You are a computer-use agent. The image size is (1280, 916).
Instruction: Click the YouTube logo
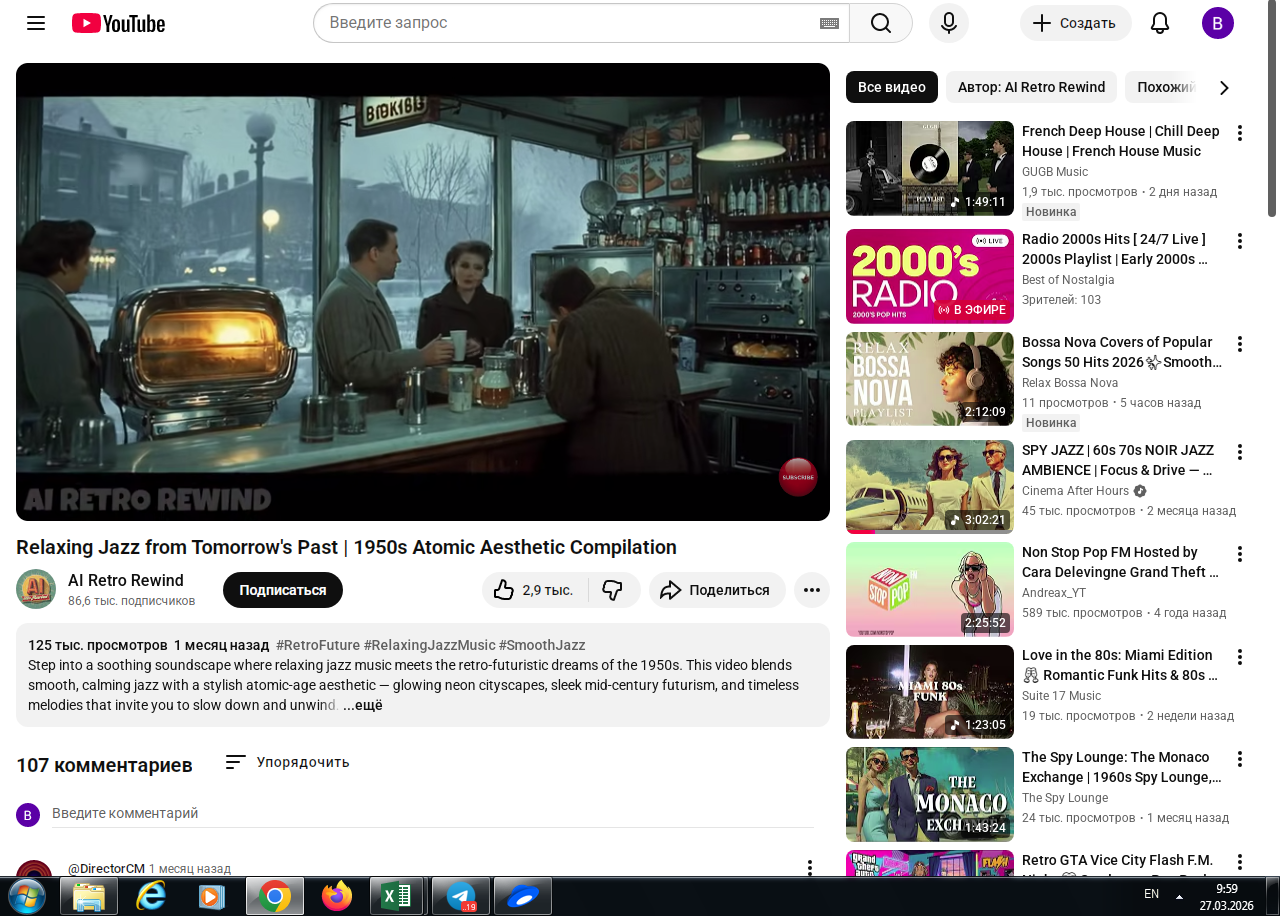[118, 23]
